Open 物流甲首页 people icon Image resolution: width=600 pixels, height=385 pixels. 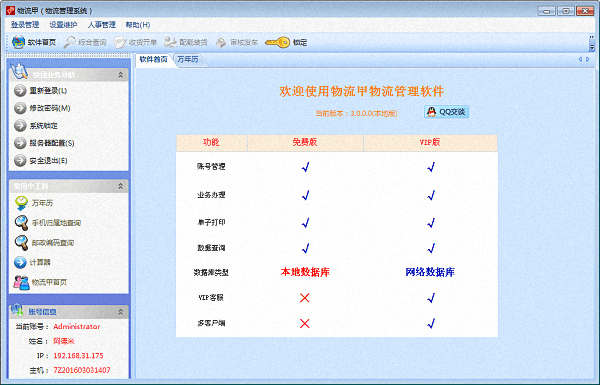tap(21, 282)
